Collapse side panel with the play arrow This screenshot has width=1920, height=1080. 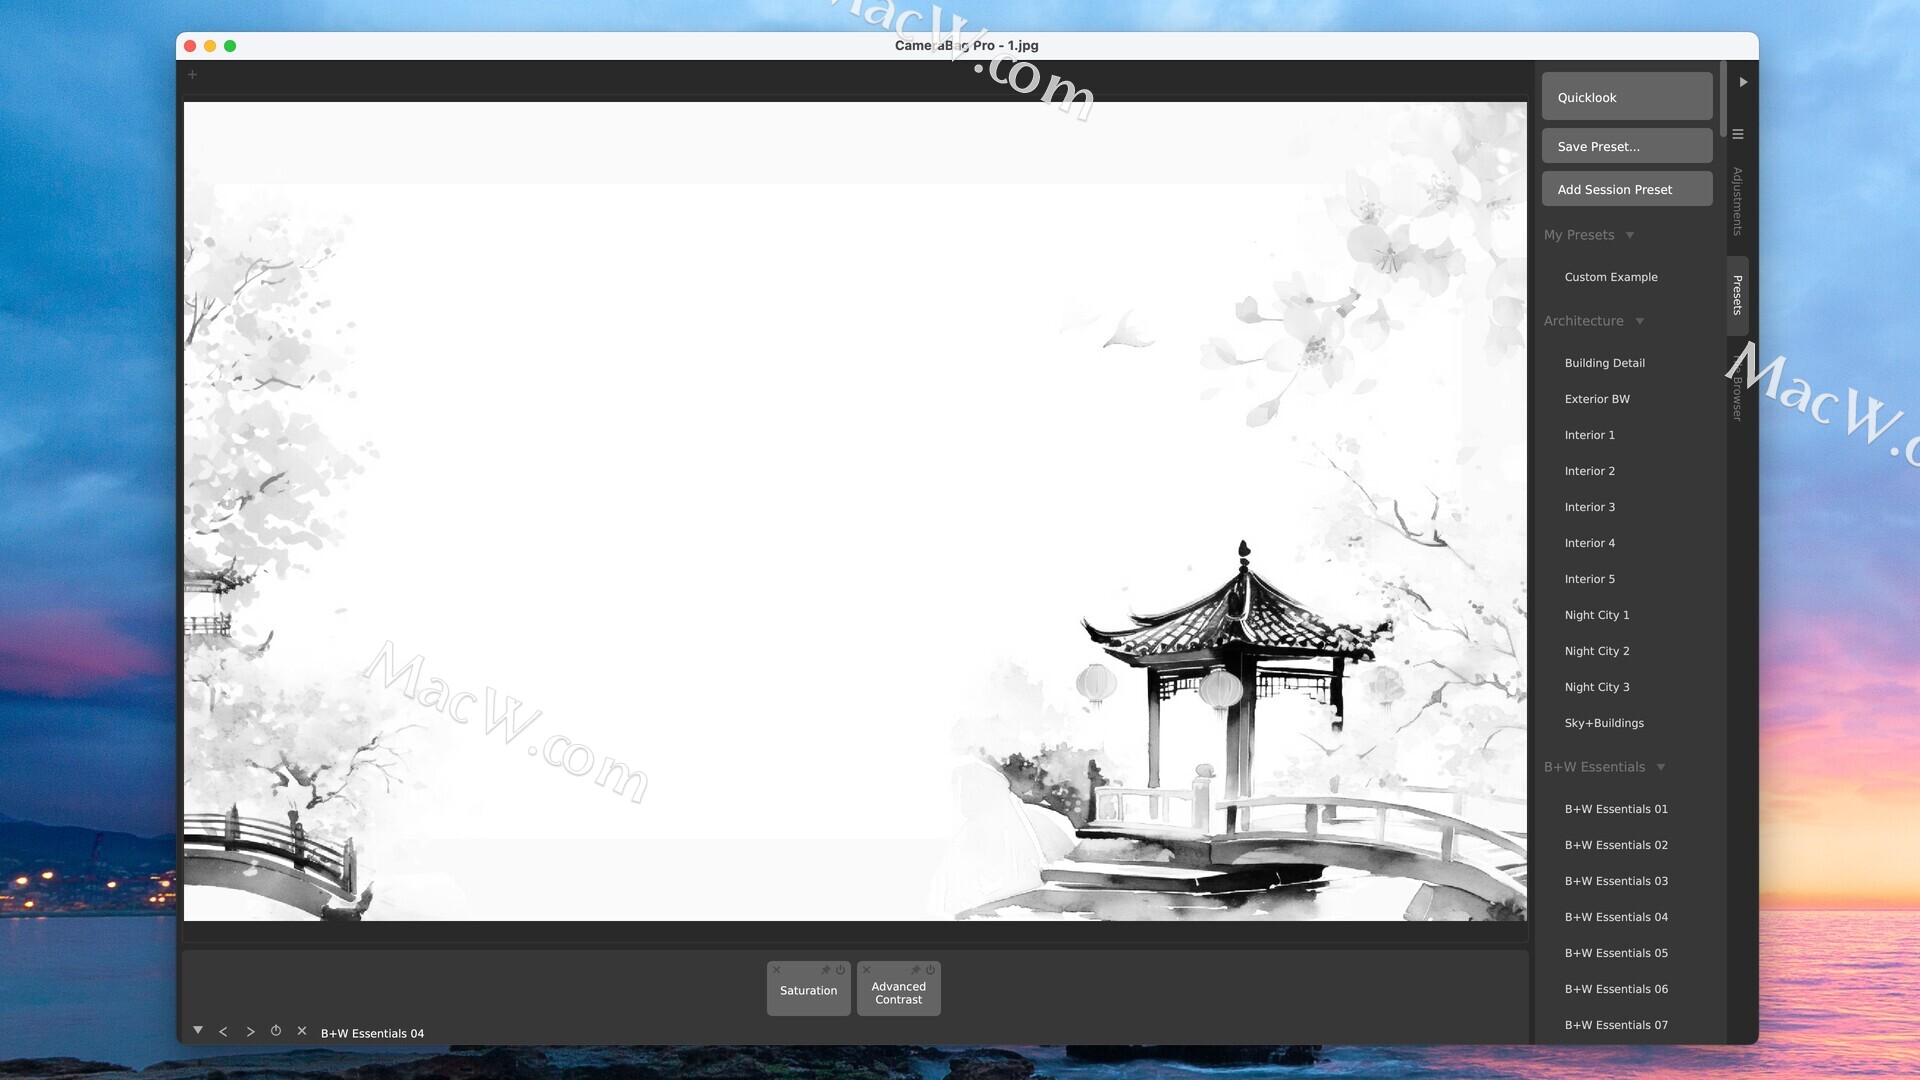(1743, 82)
